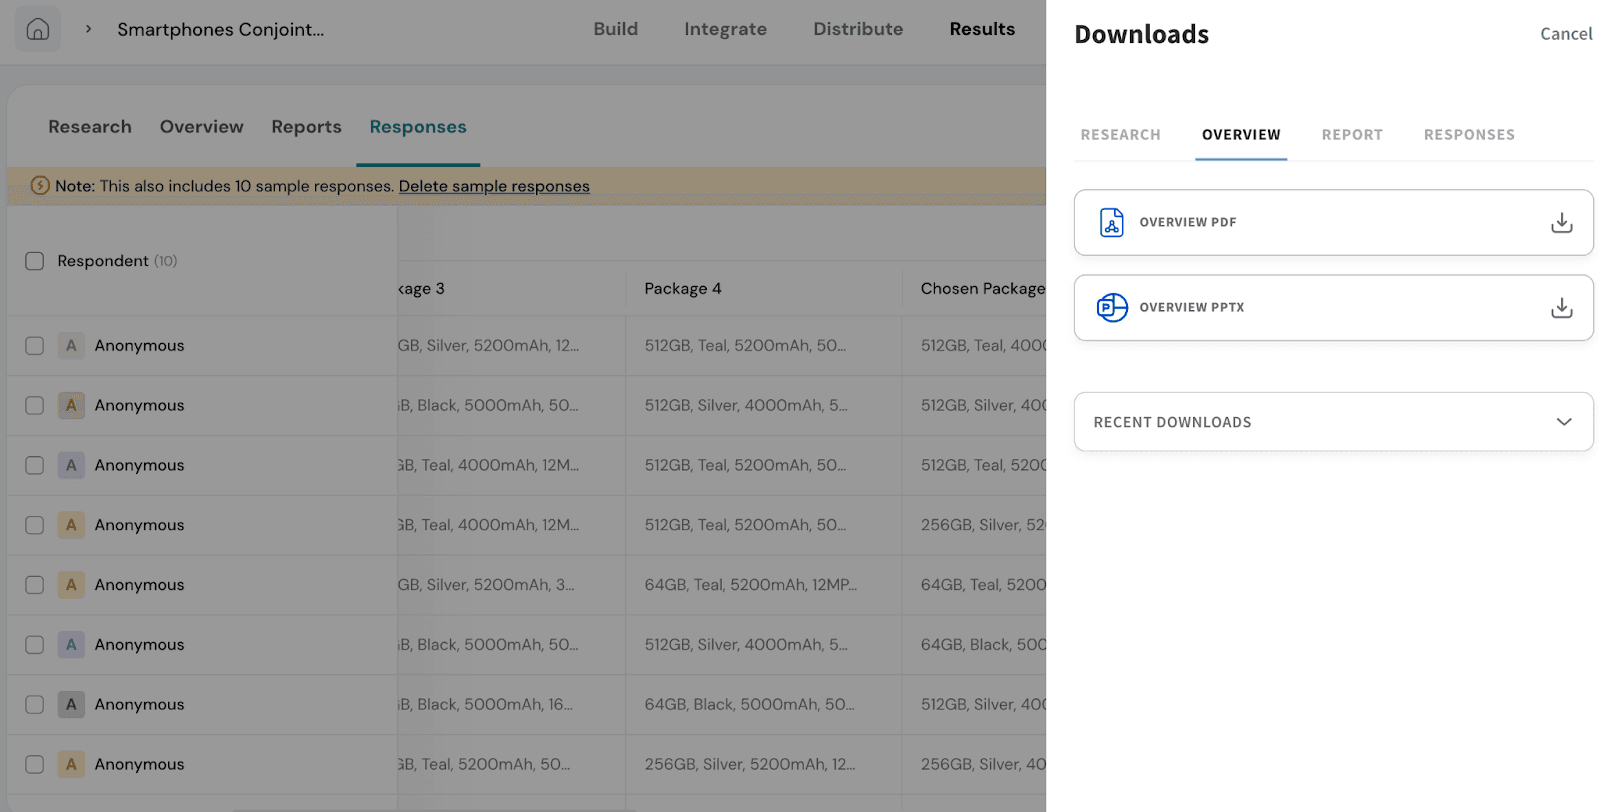Viewport: 1600px width, 812px height.
Task: Open the Distribute menu item
Action: pyautogui.click(x=857, y=29)
